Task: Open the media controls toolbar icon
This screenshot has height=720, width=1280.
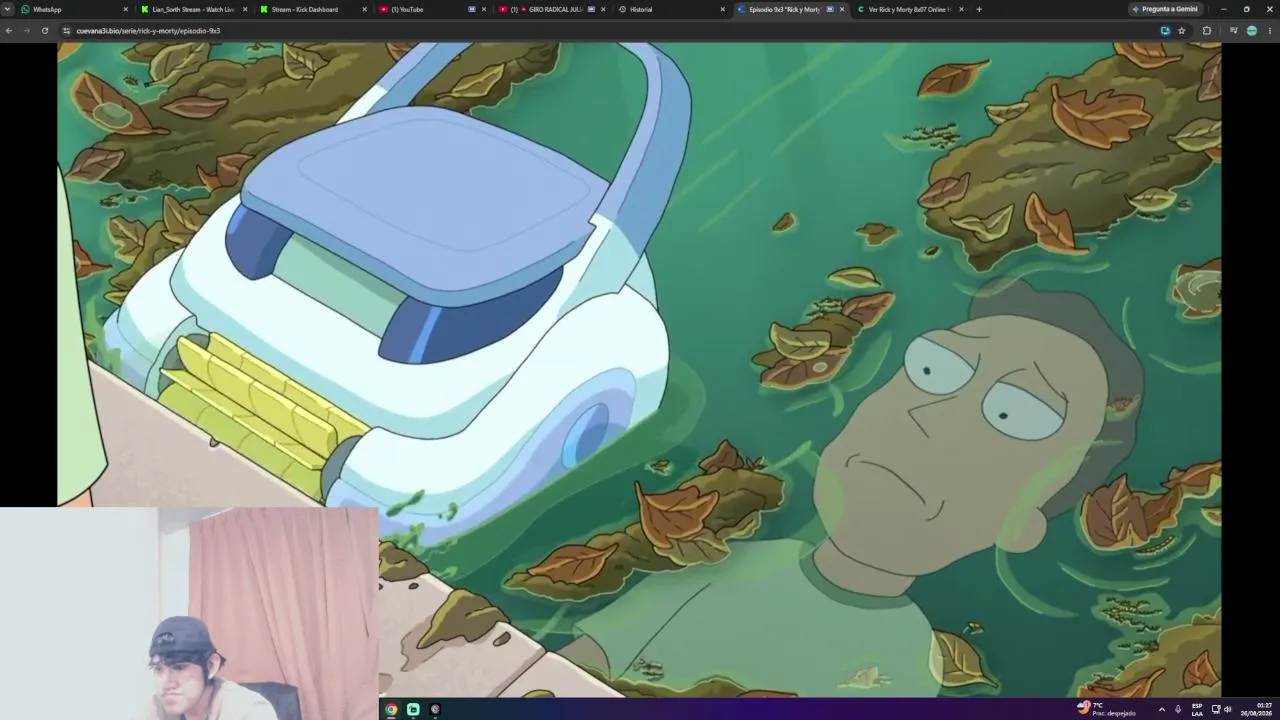Action: [1233, 31]
